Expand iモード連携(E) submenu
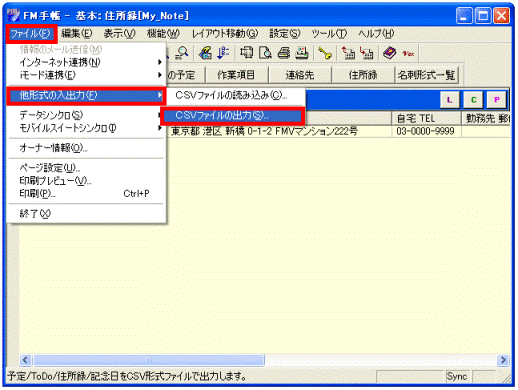 (x=86, y=75)
